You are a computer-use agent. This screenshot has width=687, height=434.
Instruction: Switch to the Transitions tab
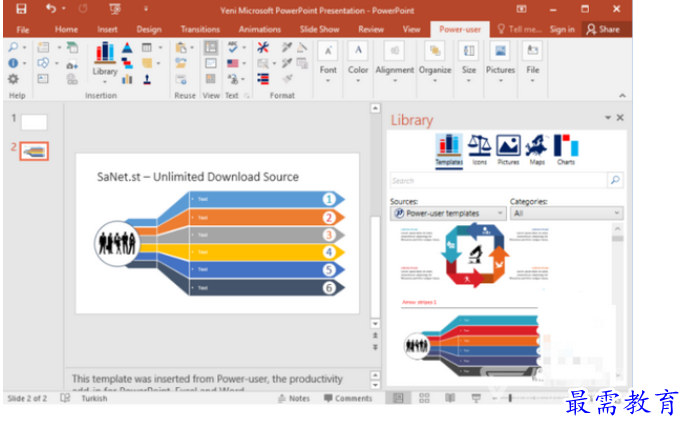(200, 29)
